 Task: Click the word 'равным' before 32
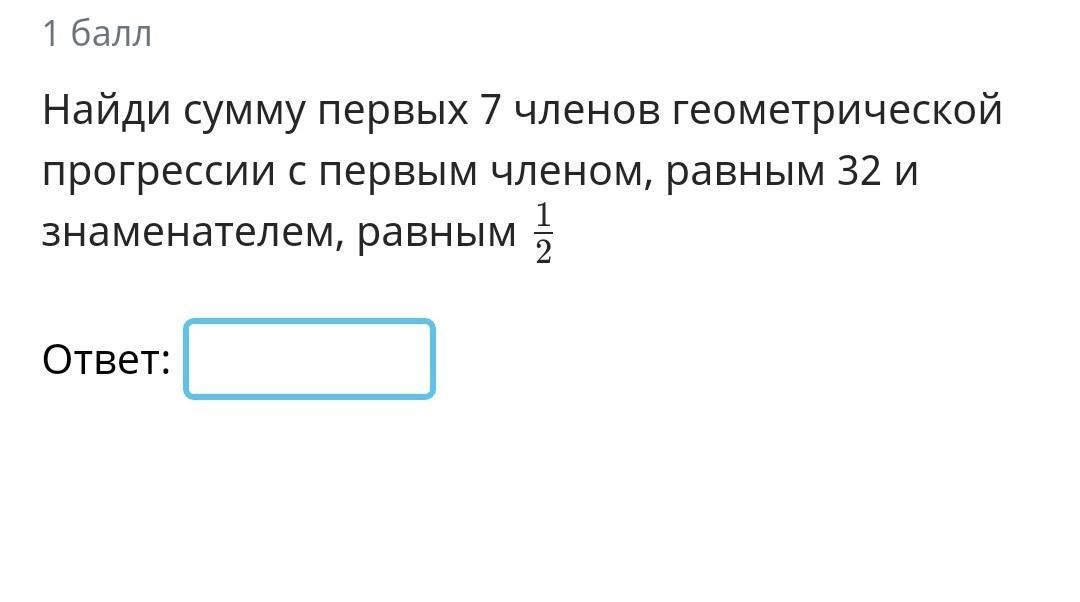[745, 174]
